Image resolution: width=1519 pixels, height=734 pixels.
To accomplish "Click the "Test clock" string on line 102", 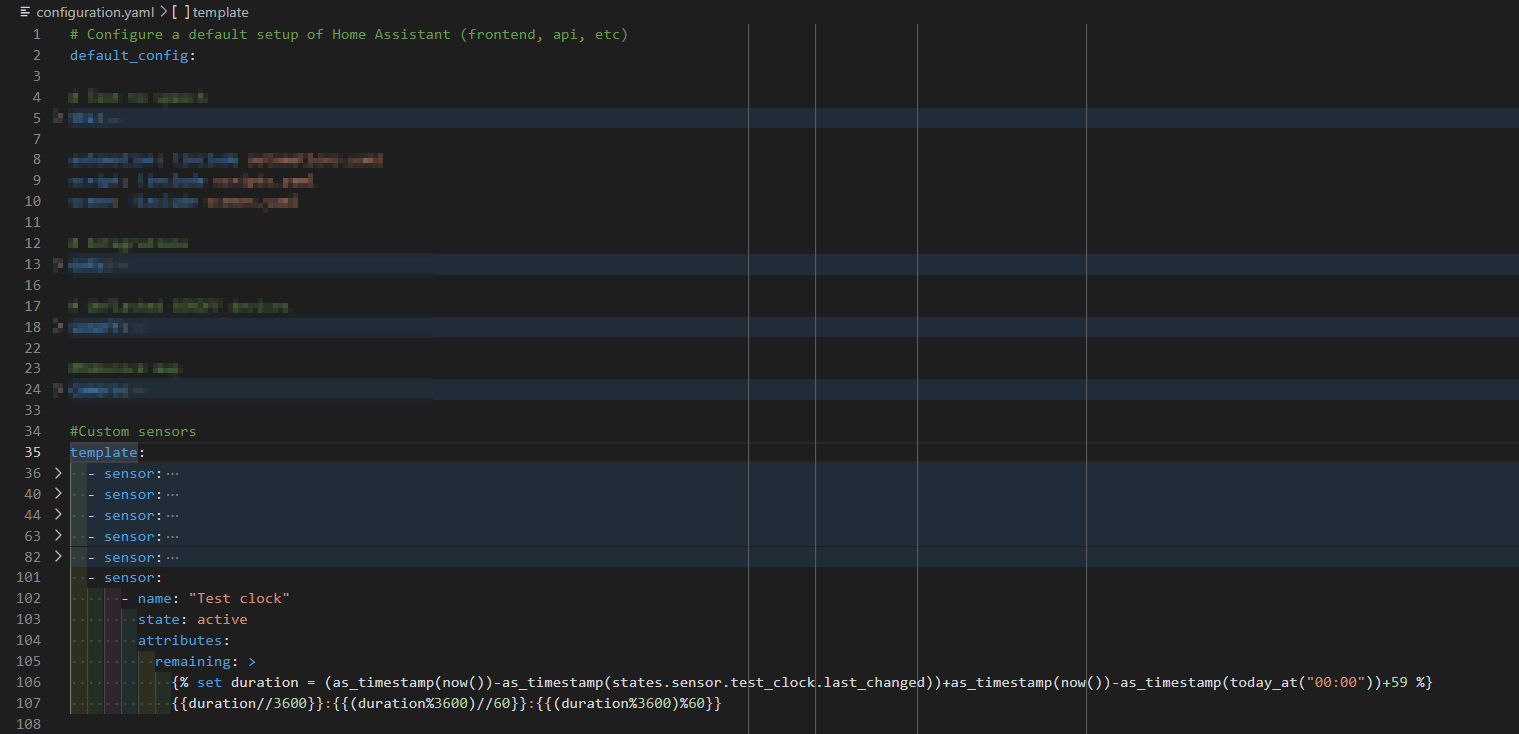I will pyautogui.click(x=239, y=598).
